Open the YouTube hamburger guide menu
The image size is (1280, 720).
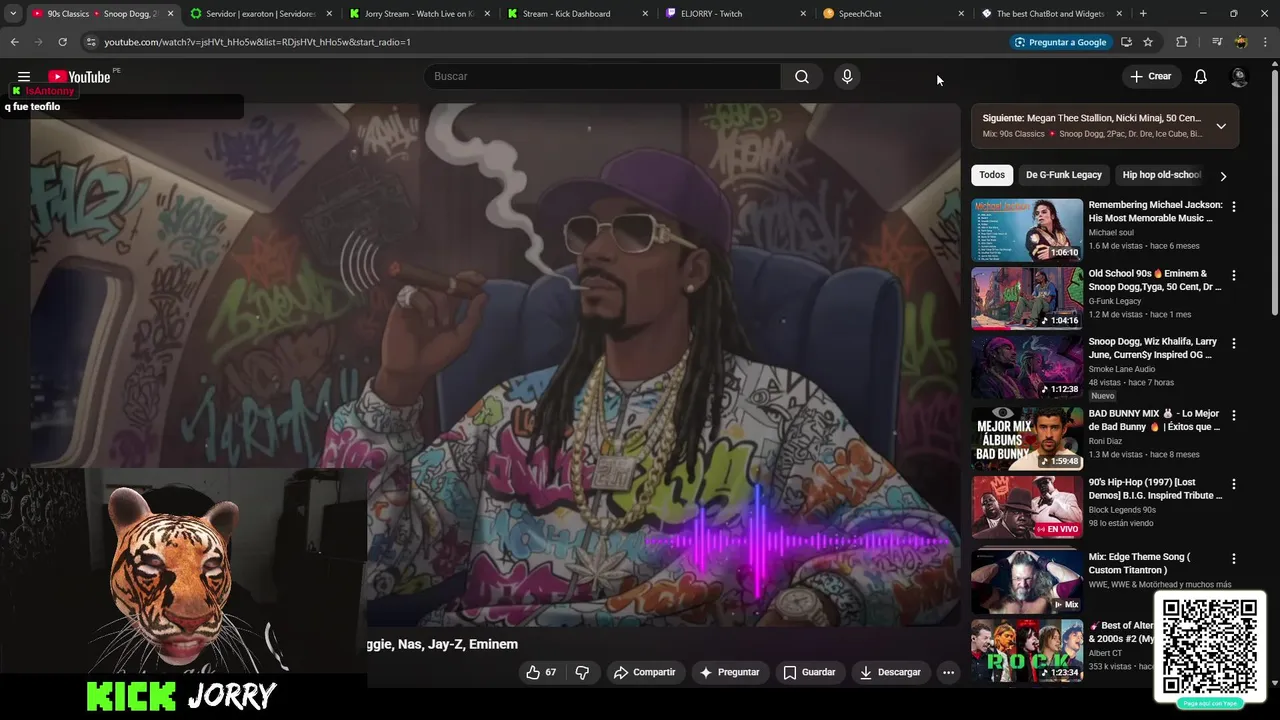point(24,77)
